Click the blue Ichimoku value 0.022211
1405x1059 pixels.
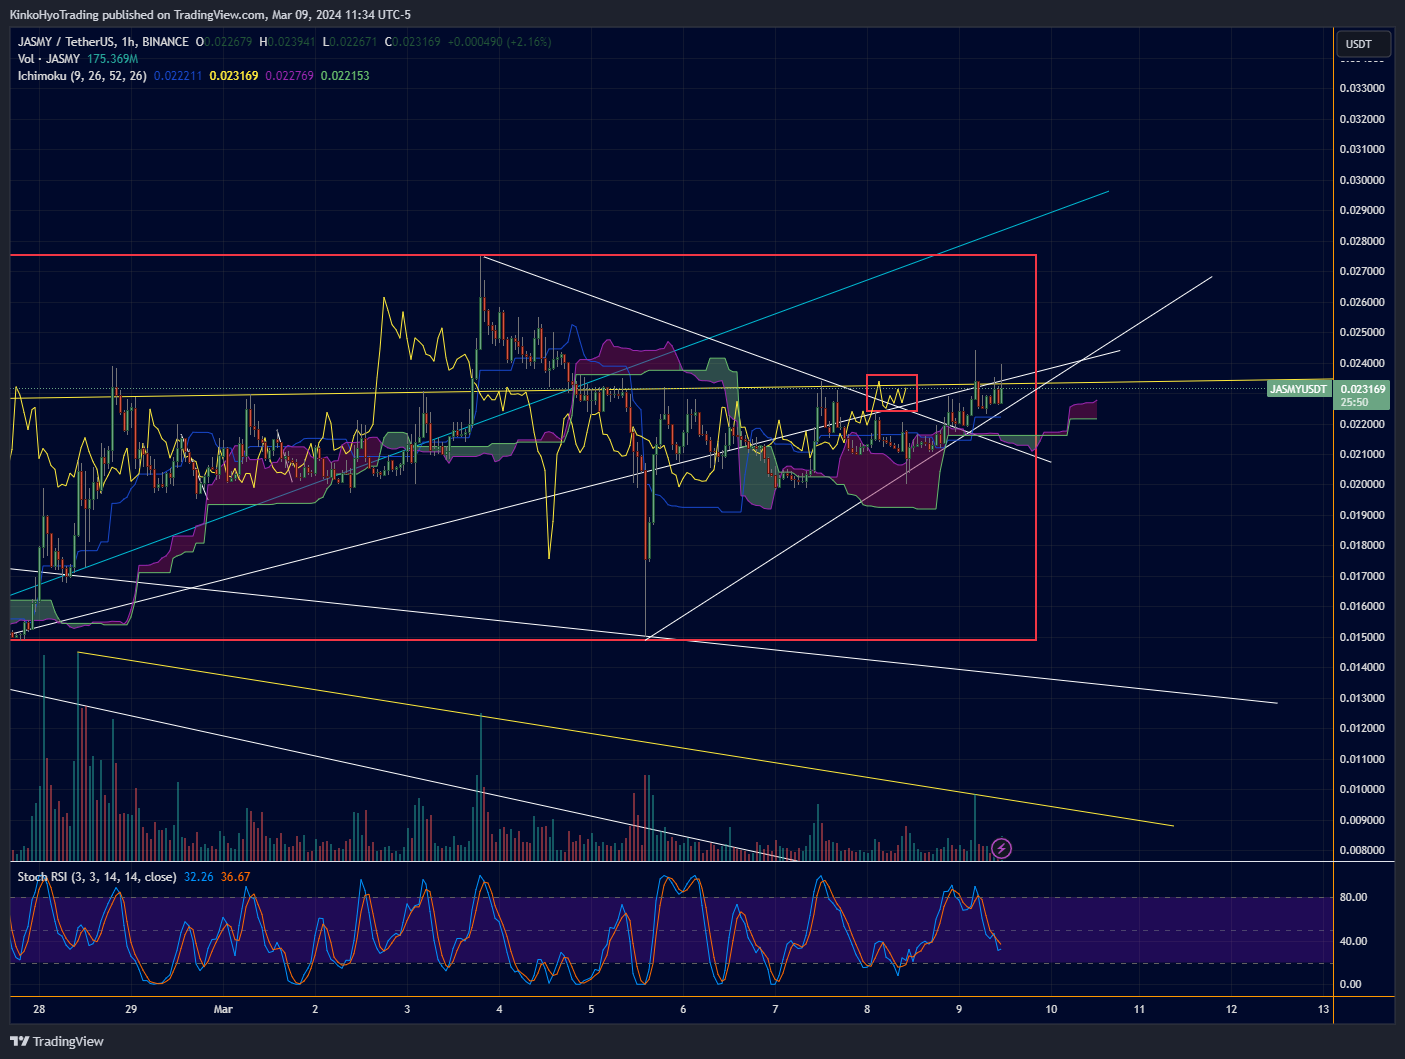[x=178, y=76]
